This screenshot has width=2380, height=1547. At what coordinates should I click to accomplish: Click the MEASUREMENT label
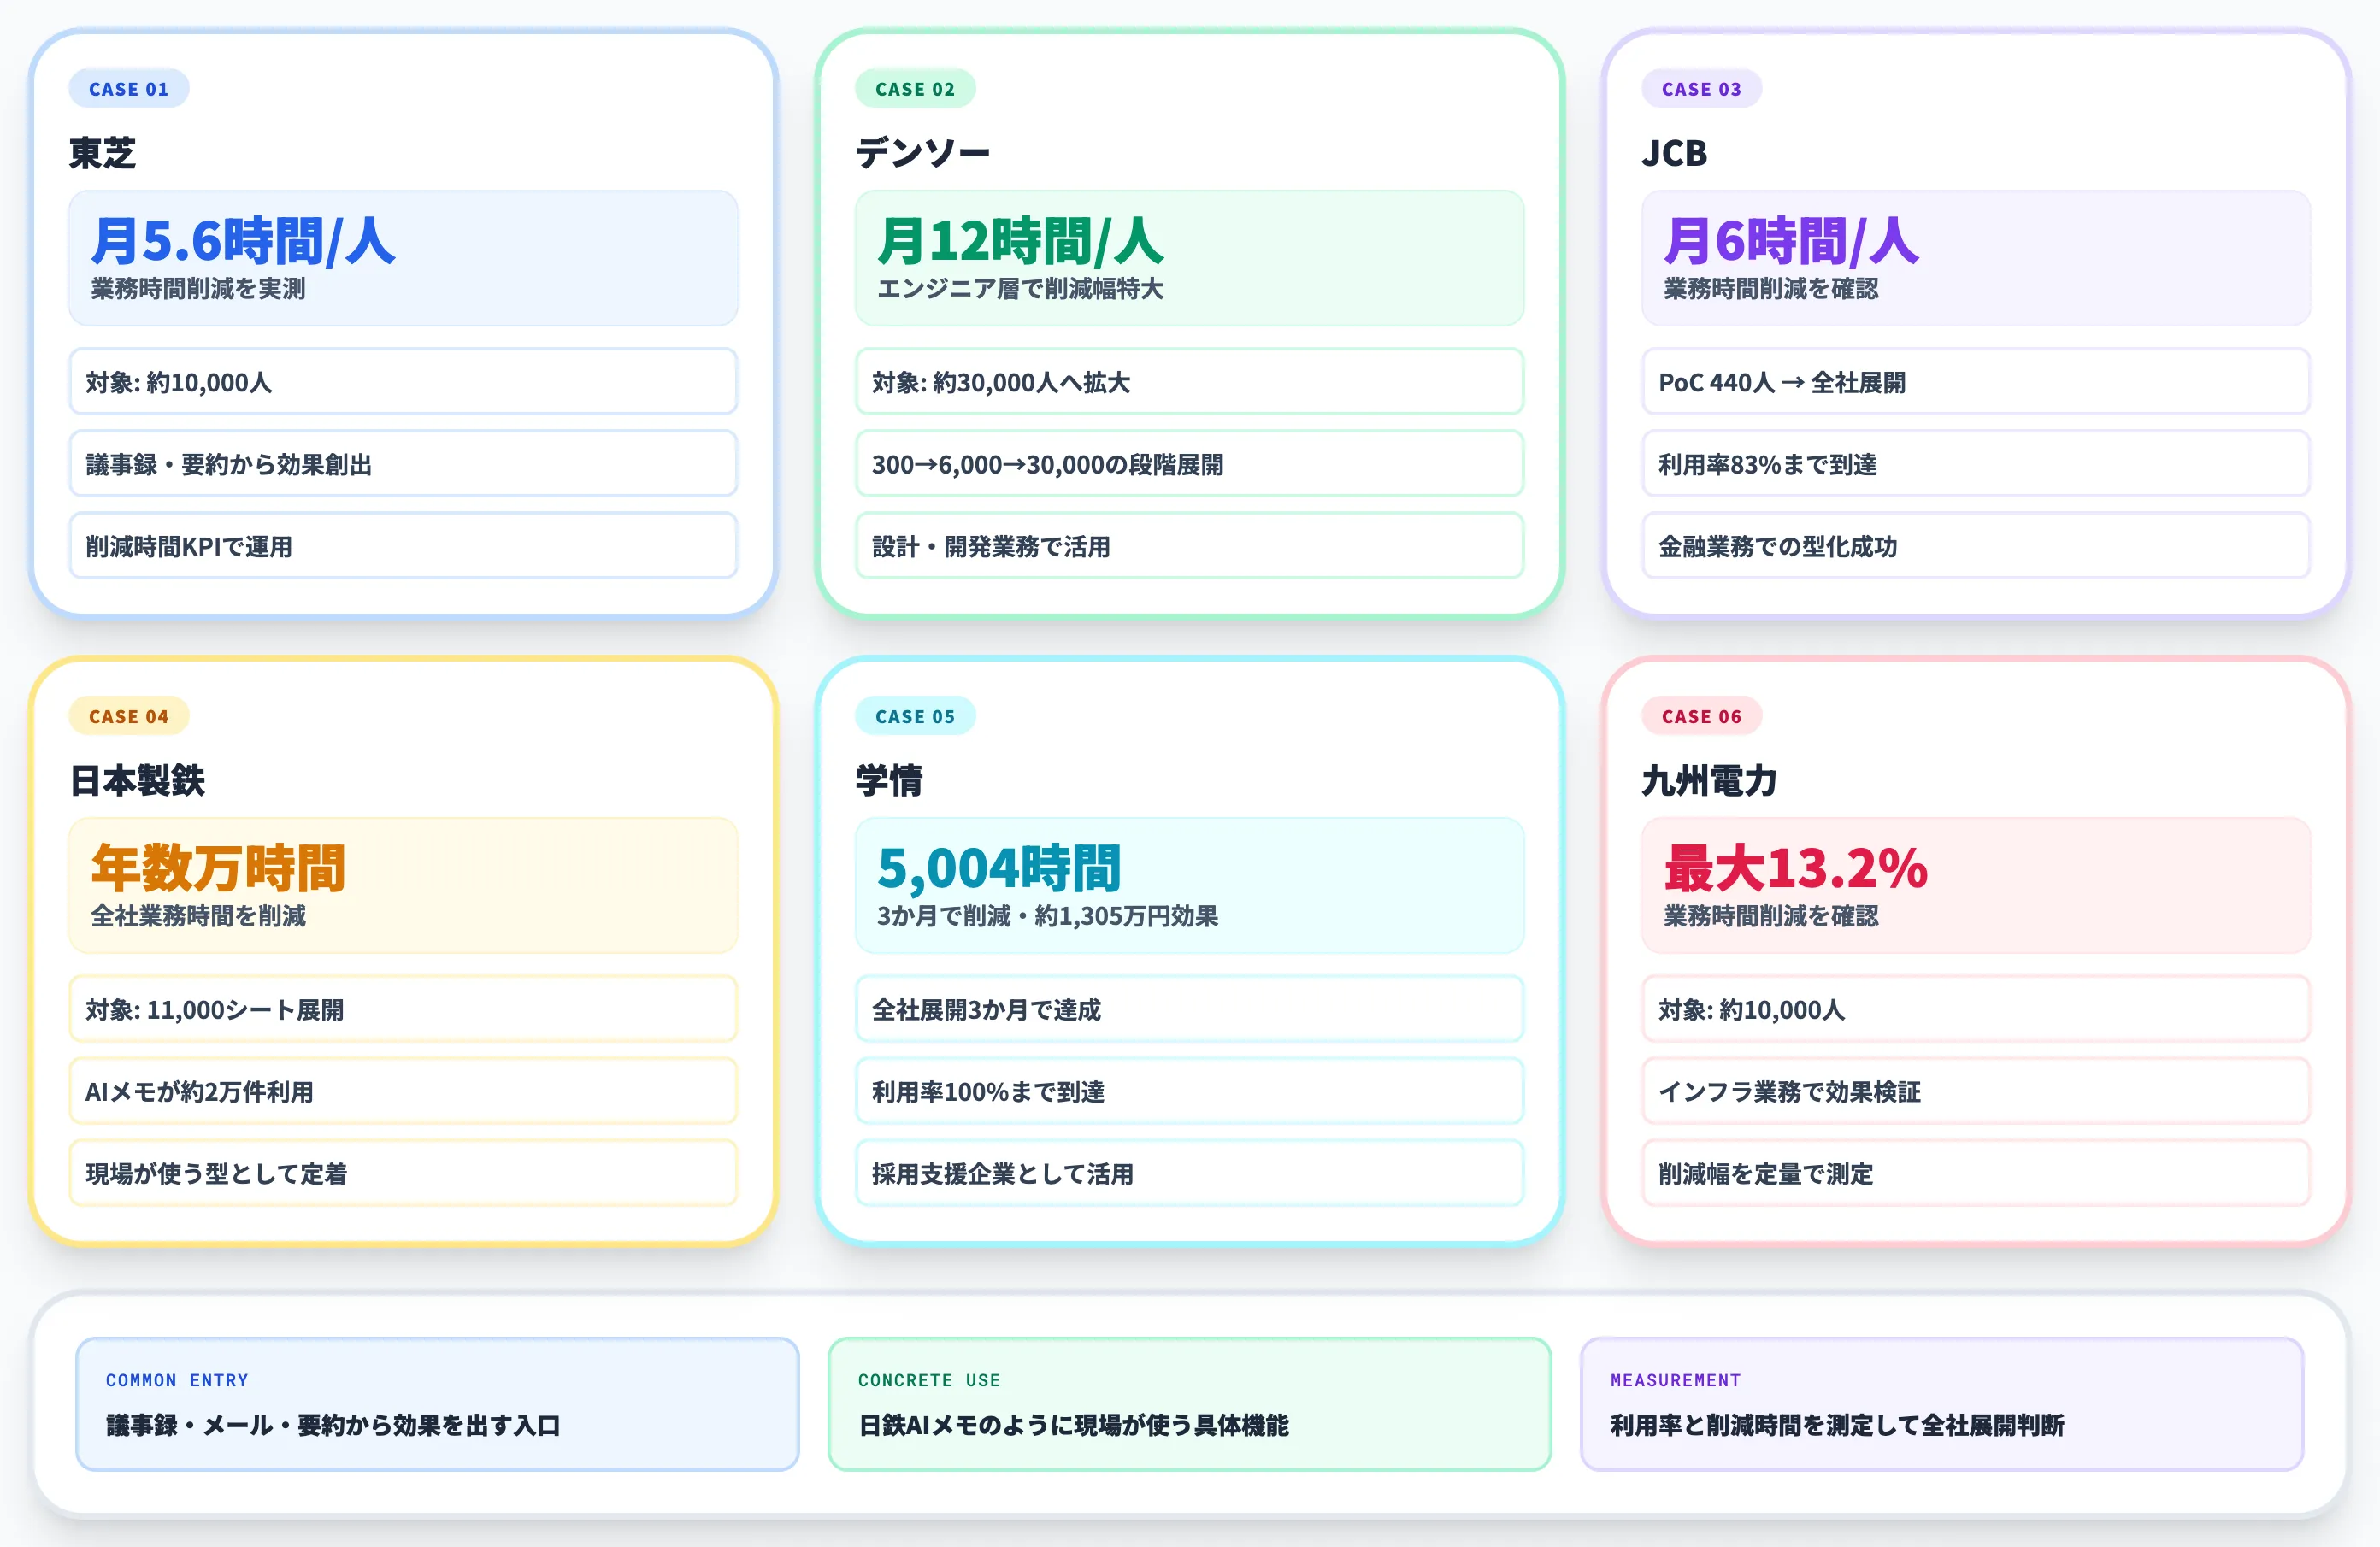[x=1675, y=1380]
